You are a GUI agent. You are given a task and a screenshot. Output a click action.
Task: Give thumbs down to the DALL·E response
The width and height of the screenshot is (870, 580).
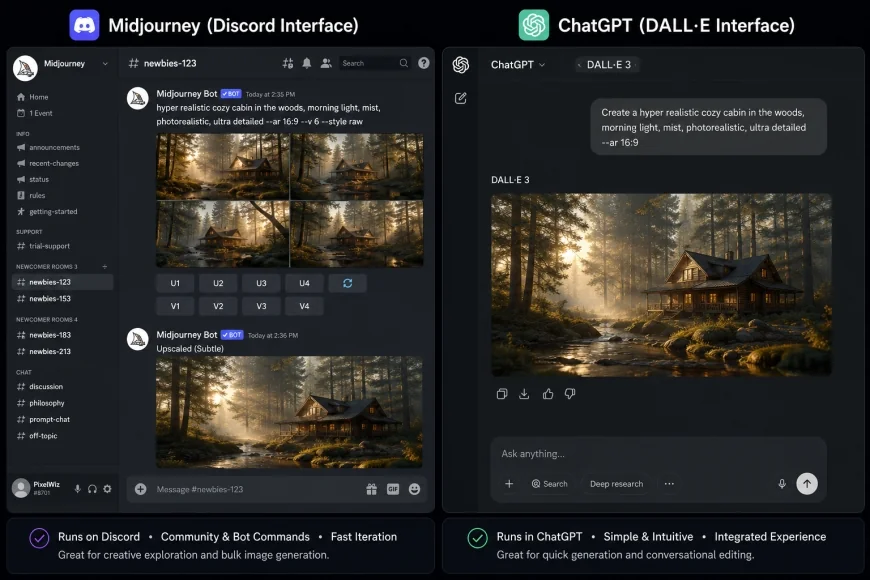[x=570, y=394]
